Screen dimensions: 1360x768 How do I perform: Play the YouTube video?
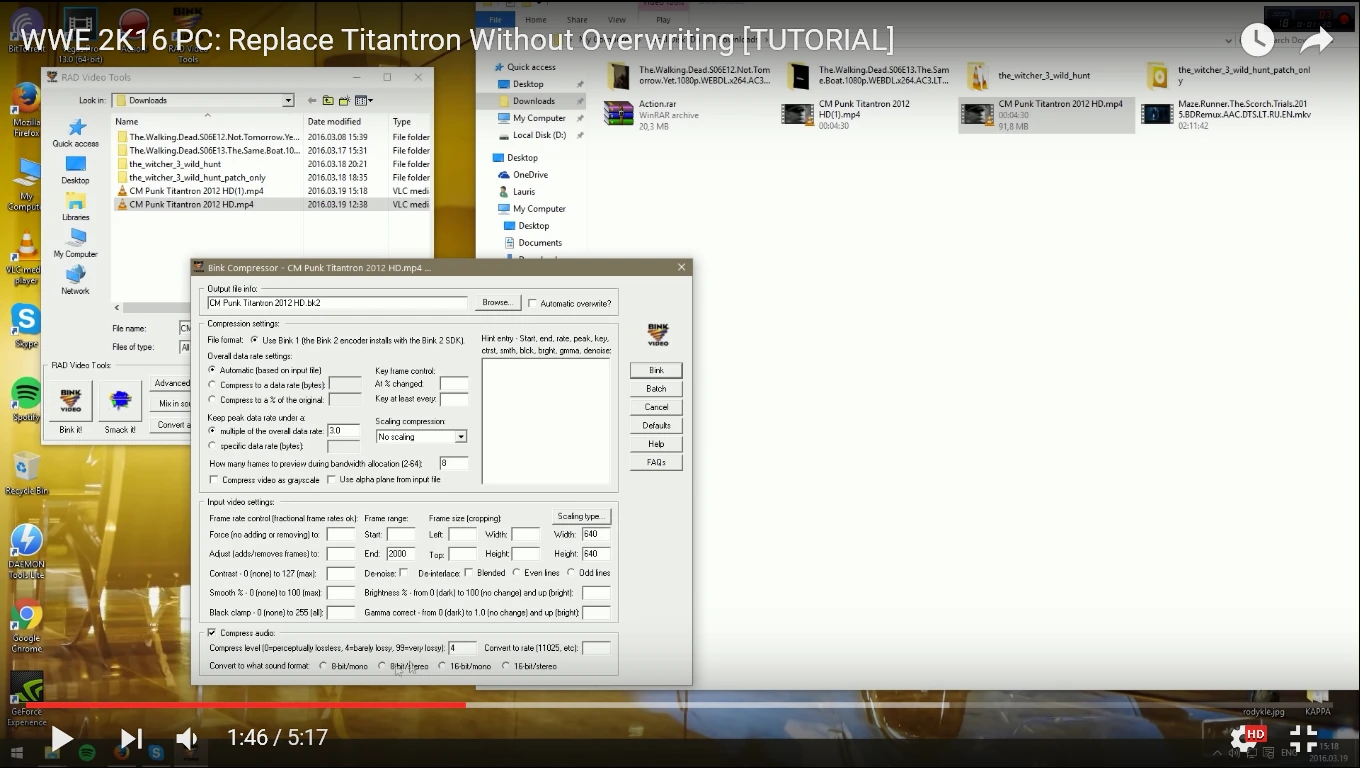61,739
